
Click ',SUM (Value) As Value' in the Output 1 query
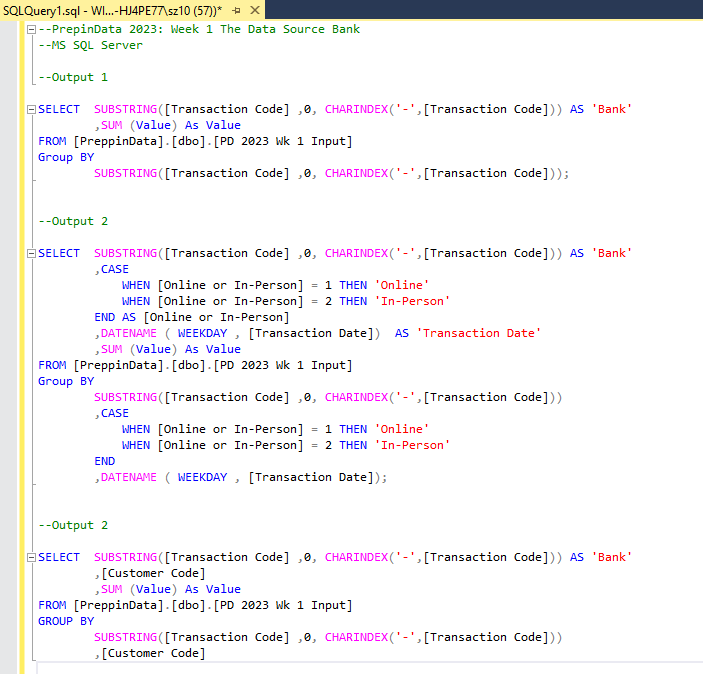168,125
